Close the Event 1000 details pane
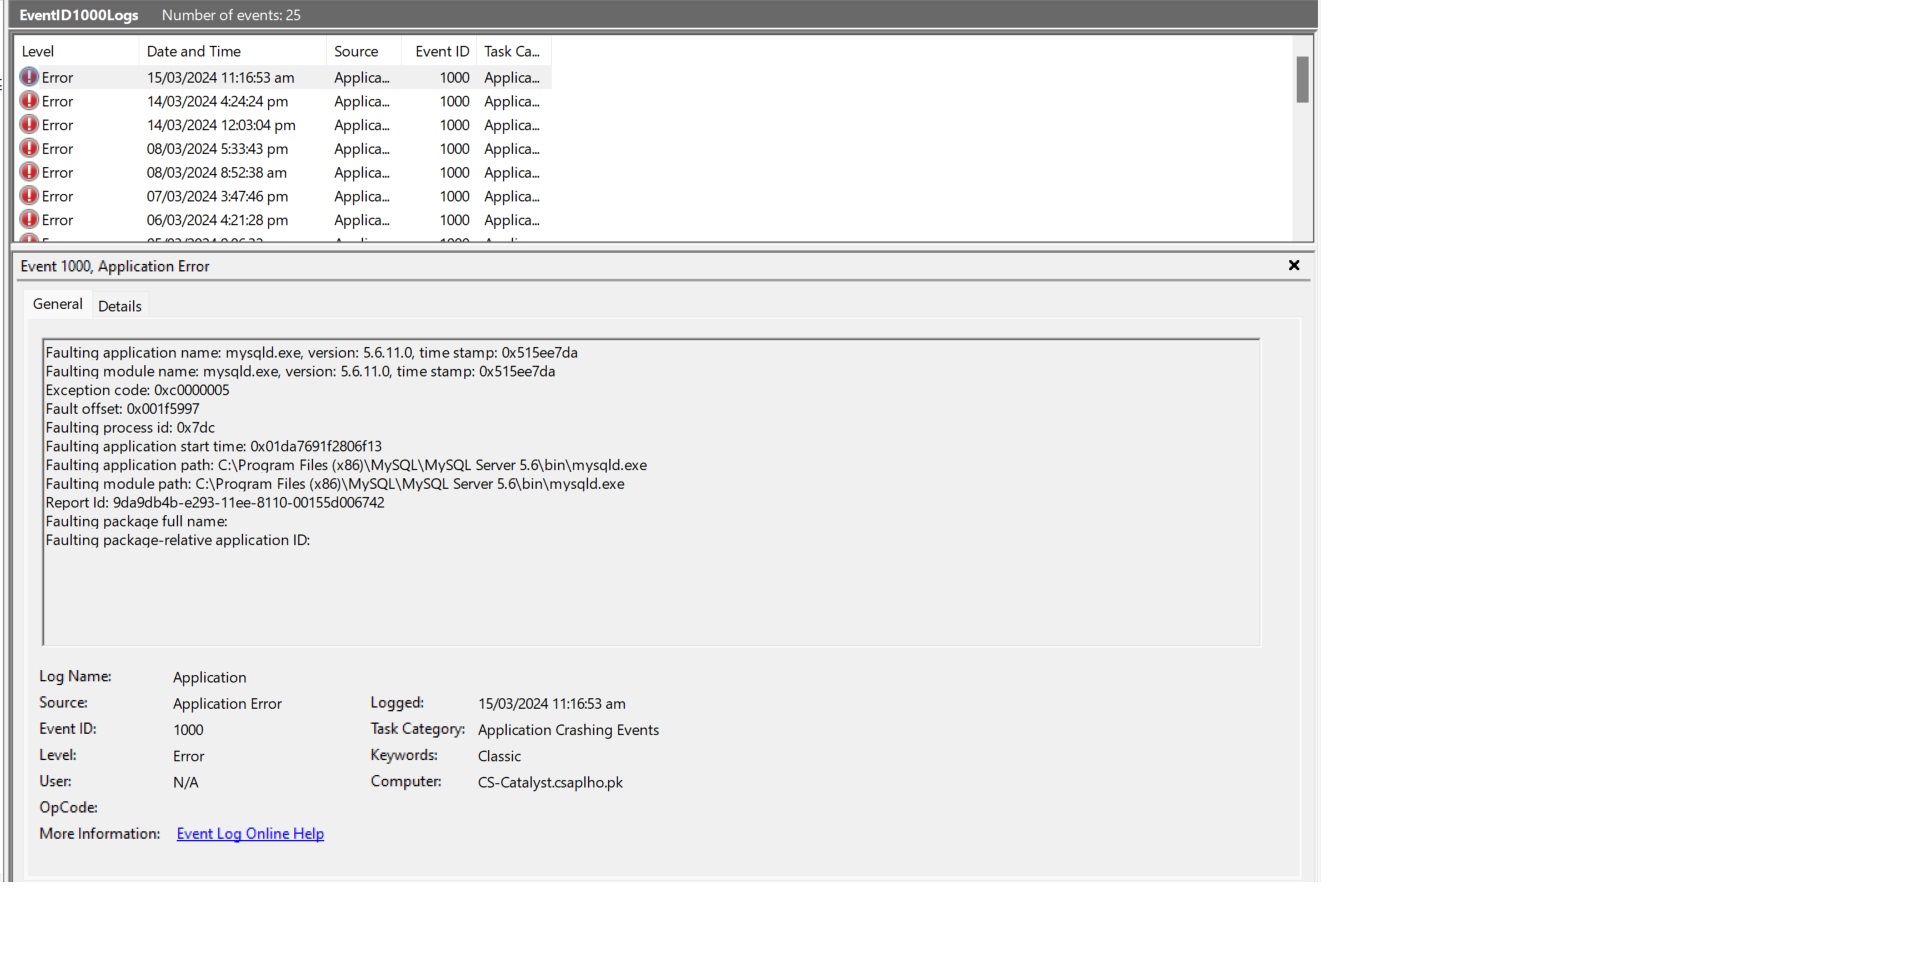Image resolution: width=1920 pixels, height=973 pixels. point(1294,266)
